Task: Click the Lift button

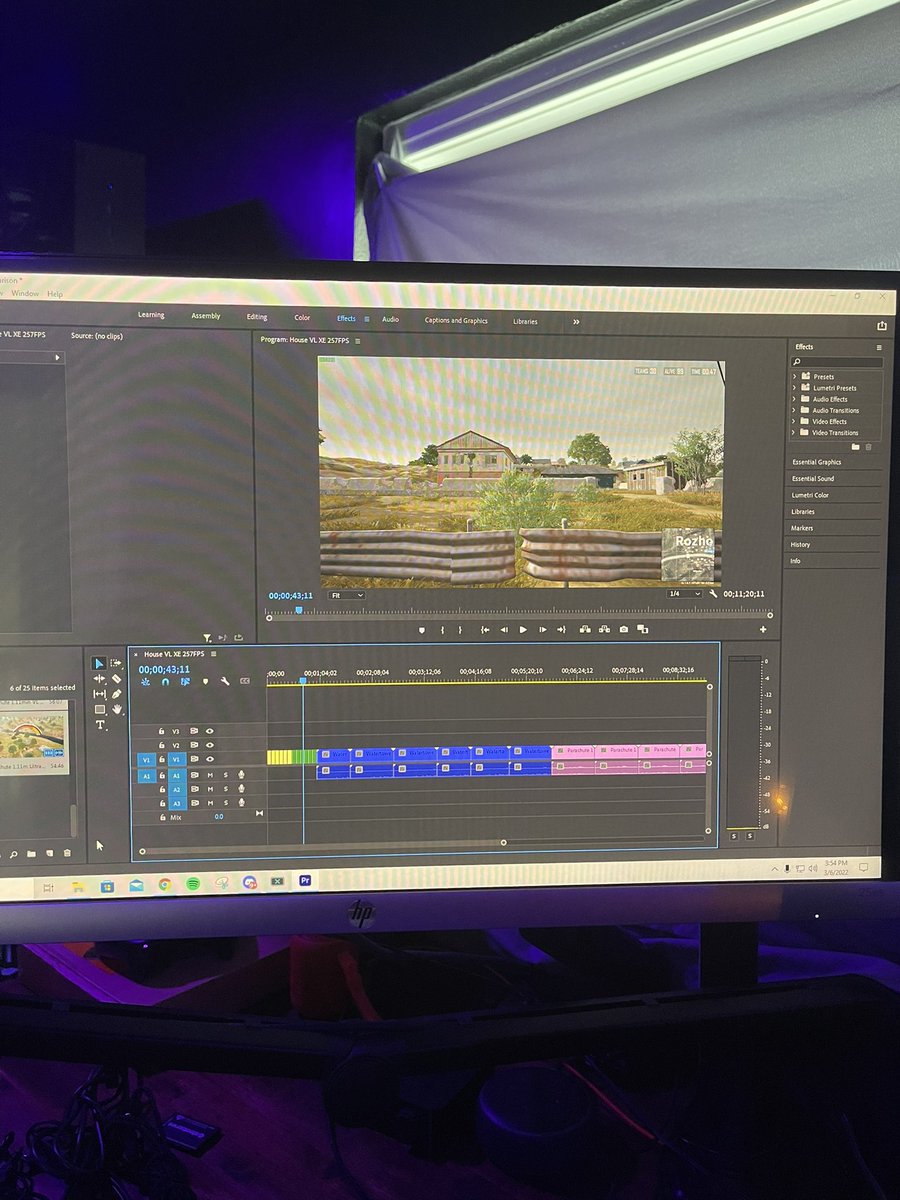Action: click(x=584, y=630)
